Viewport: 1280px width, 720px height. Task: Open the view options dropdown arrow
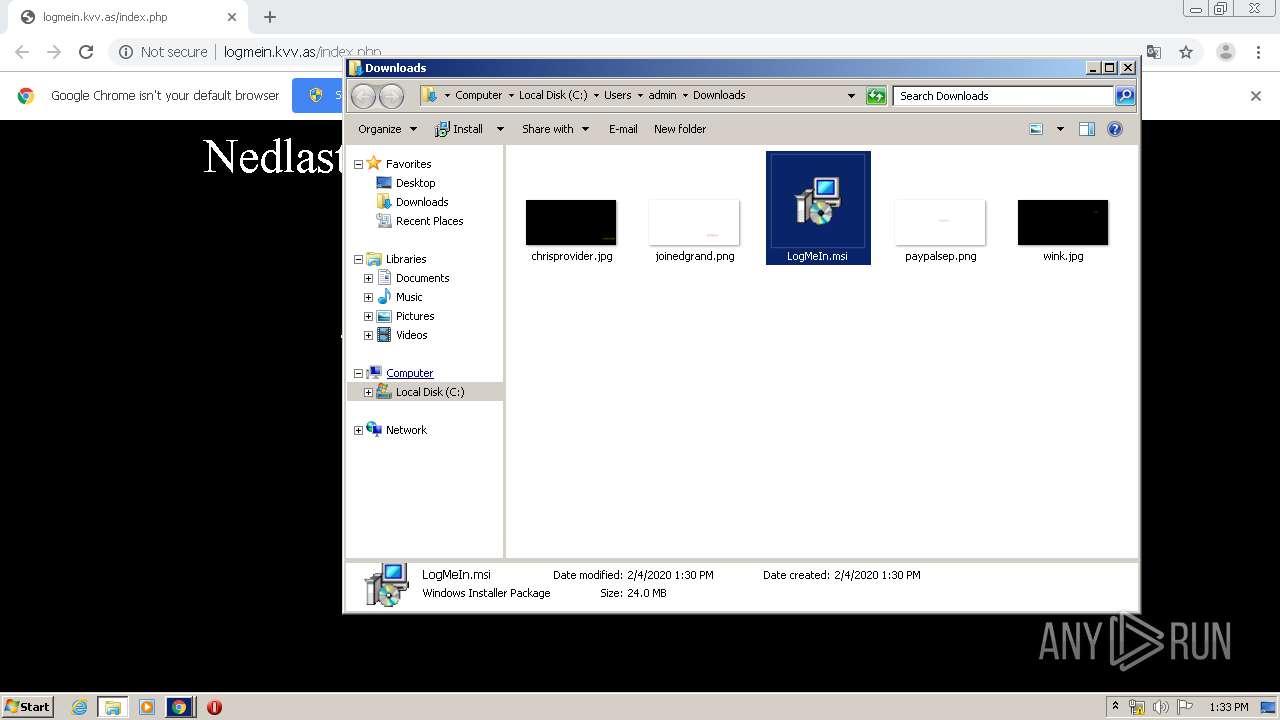click(1060, 129)
